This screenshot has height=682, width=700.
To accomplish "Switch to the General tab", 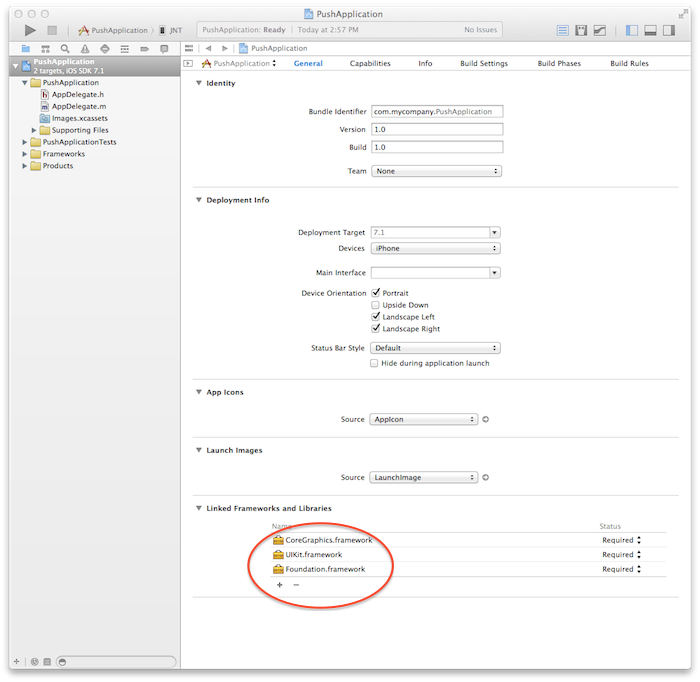I will point(308,63).
